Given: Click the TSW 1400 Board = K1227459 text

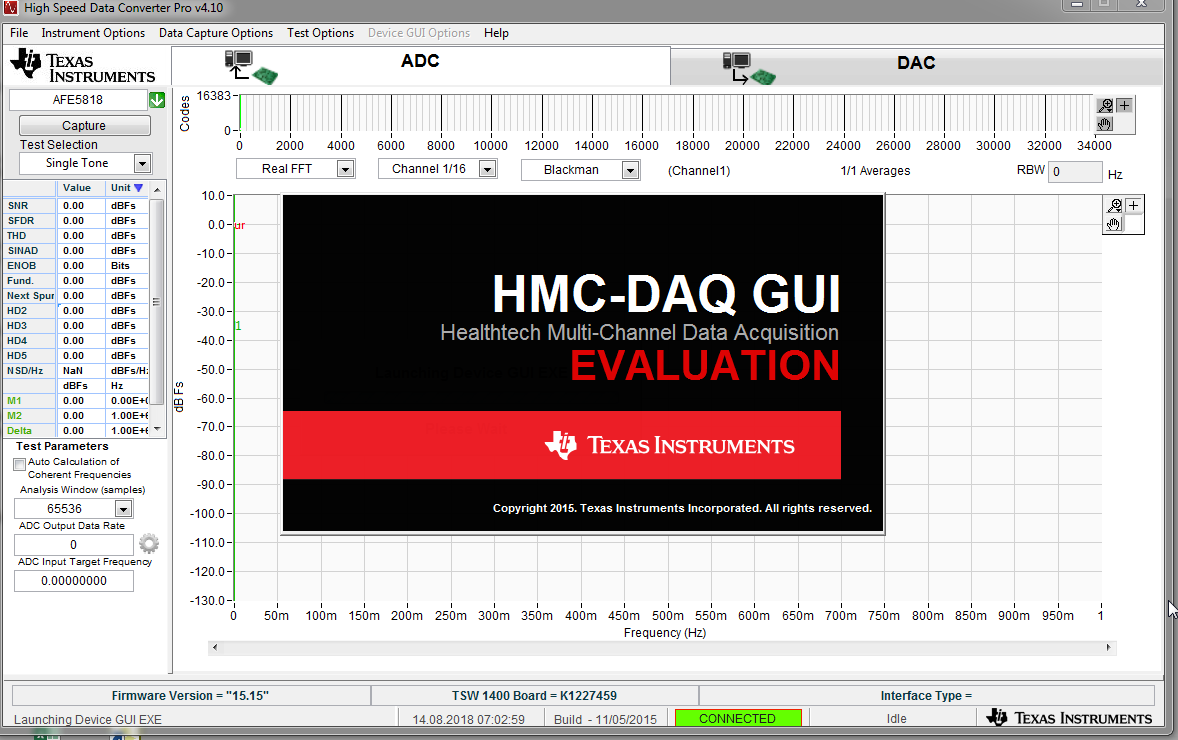Looking at the screenshot, I should tap(534, 696).
